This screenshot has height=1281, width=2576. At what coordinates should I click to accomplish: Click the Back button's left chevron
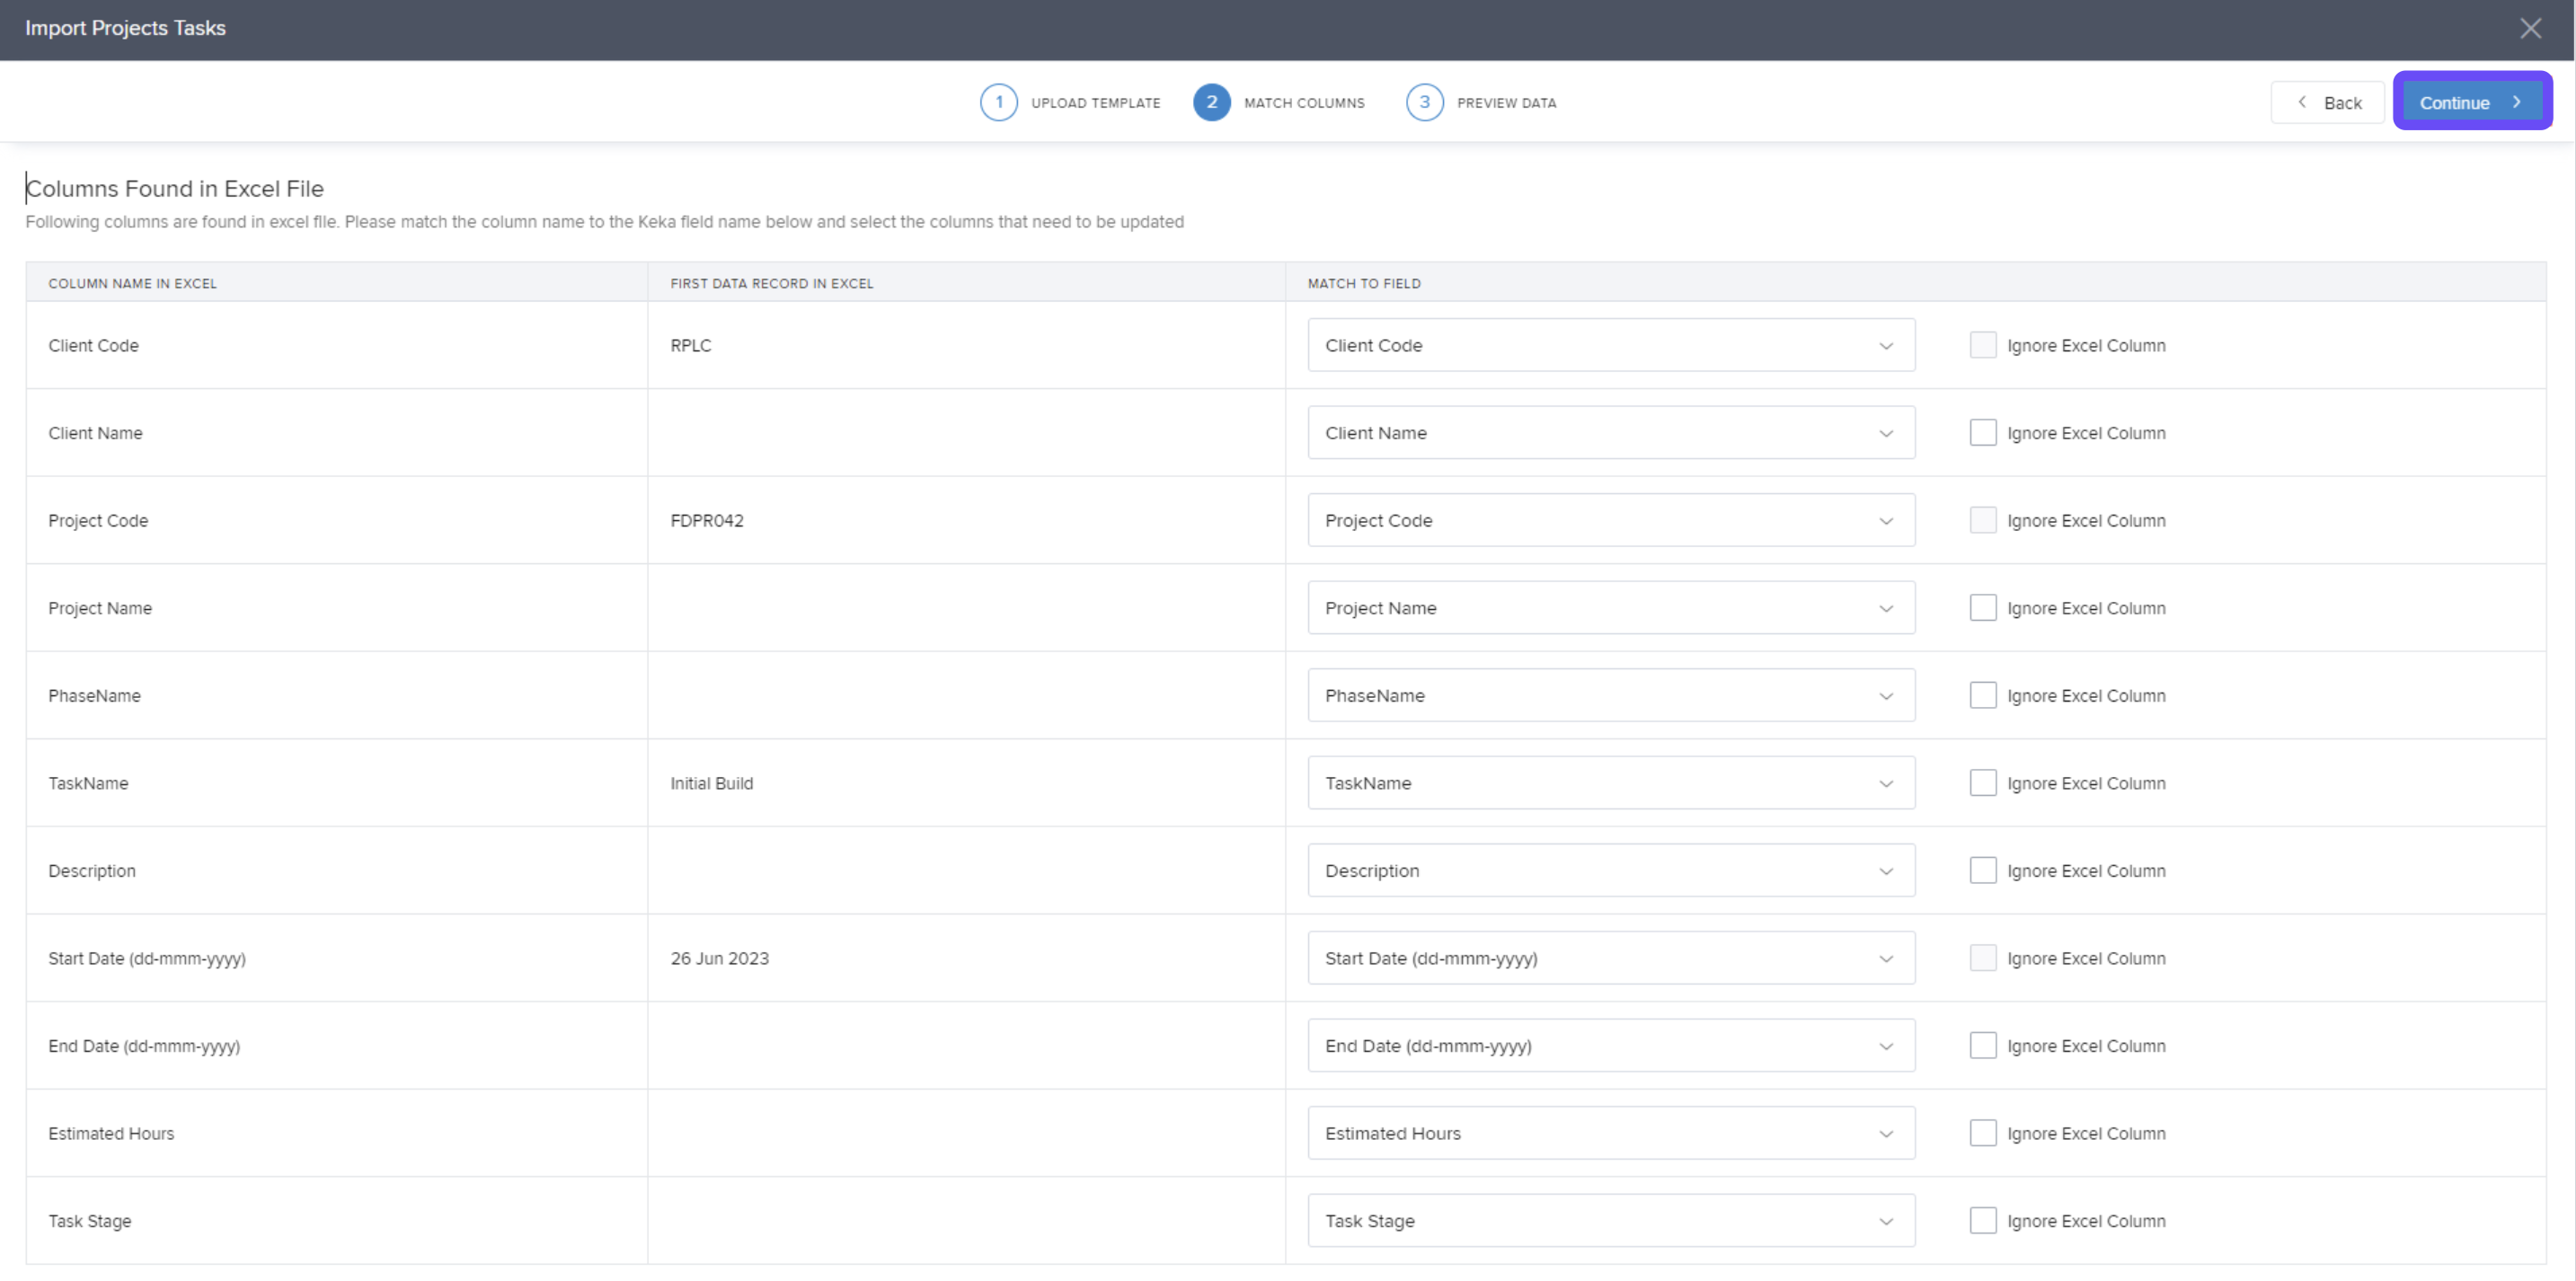[2302, 102]
